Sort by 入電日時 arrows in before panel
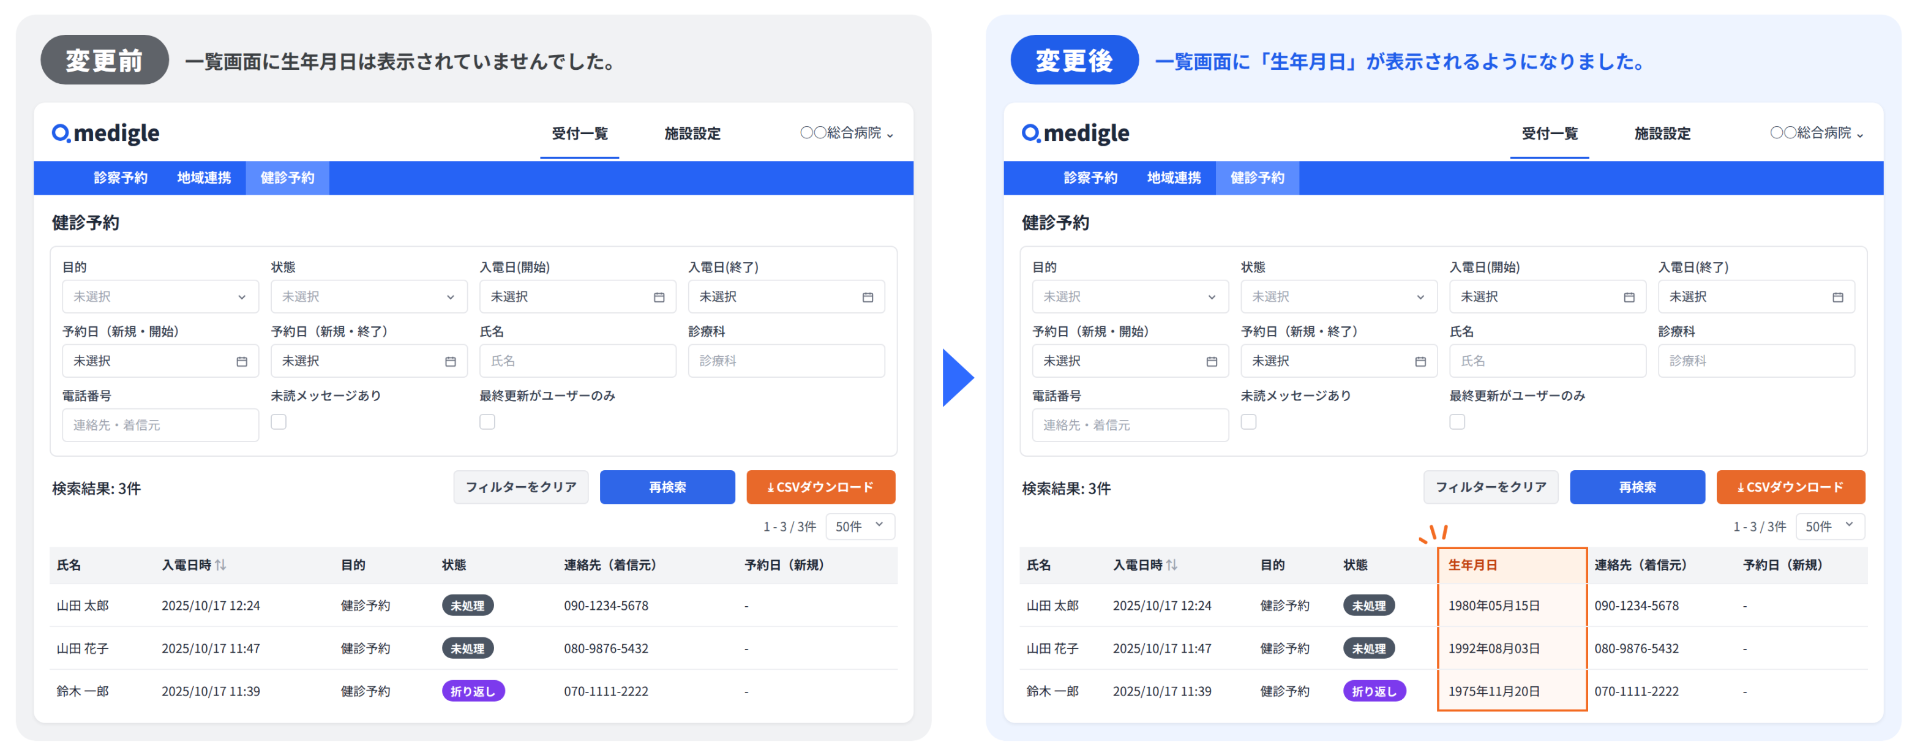 click(x=221, y=565)
